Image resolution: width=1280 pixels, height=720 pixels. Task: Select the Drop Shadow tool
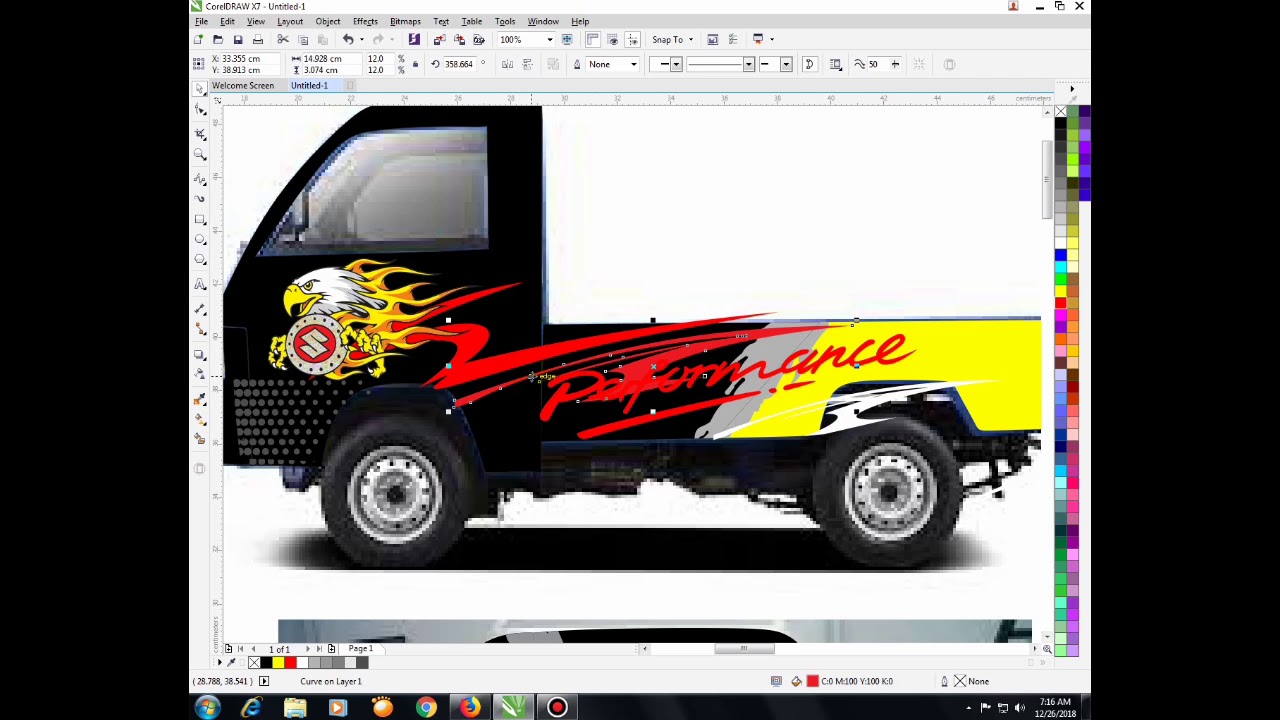[x=200, y=354]
